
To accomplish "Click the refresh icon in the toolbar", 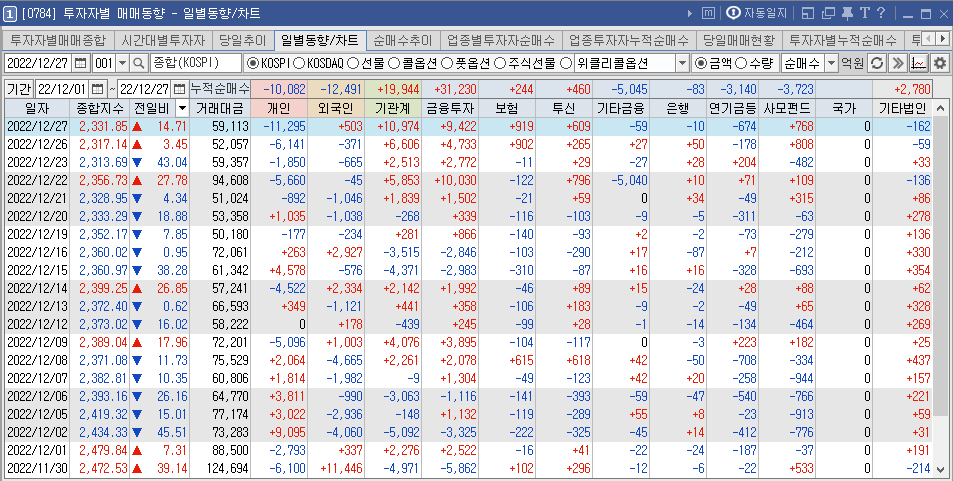I will pyautogui.click(x=876, y=63).
